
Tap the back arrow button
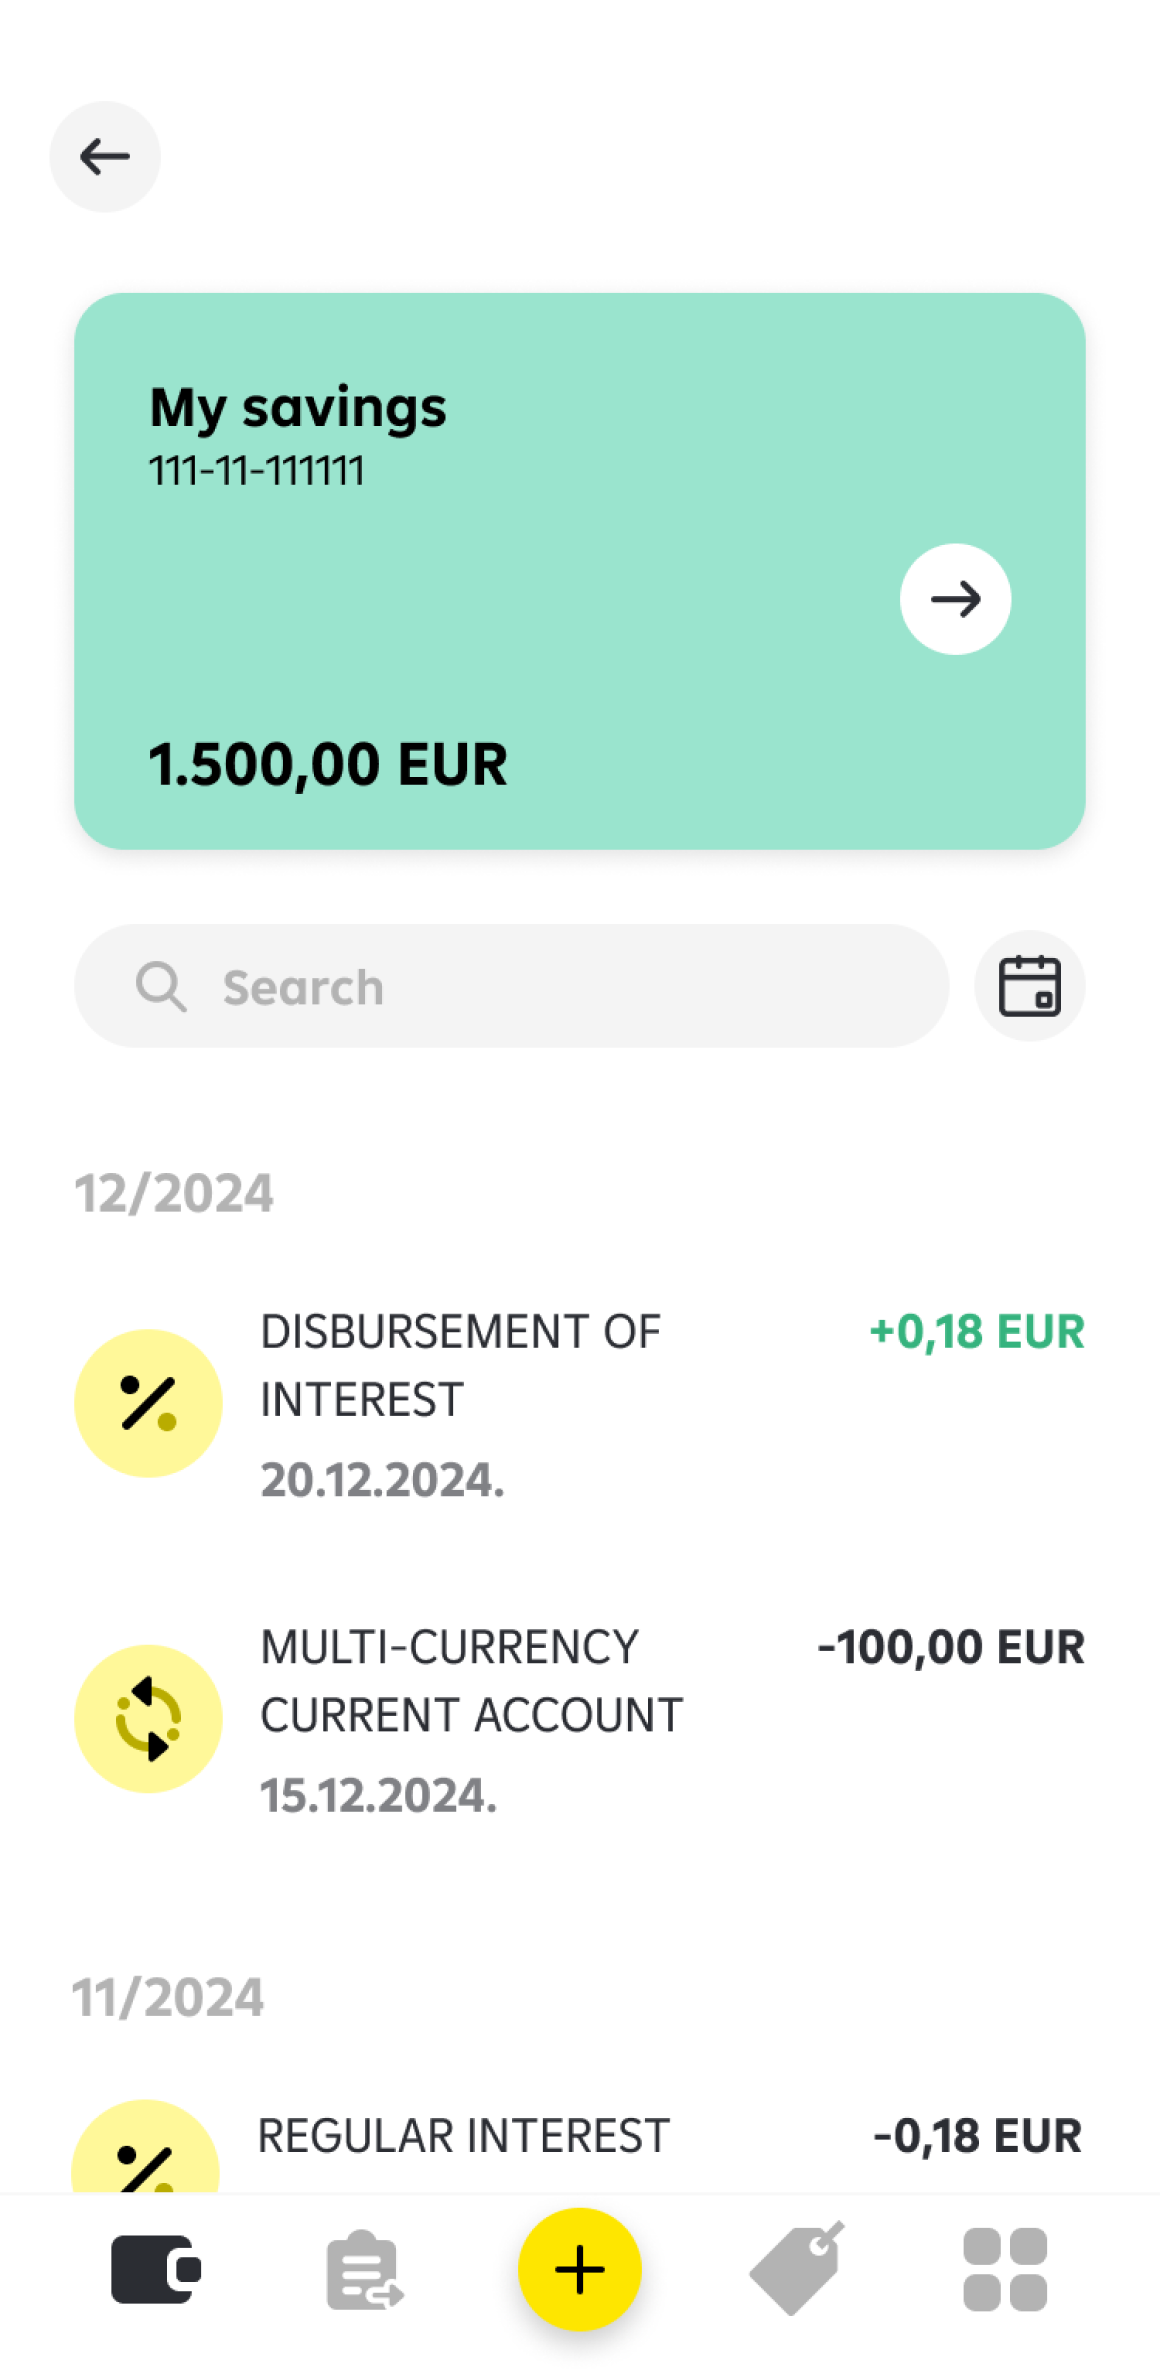coord(105,157)
